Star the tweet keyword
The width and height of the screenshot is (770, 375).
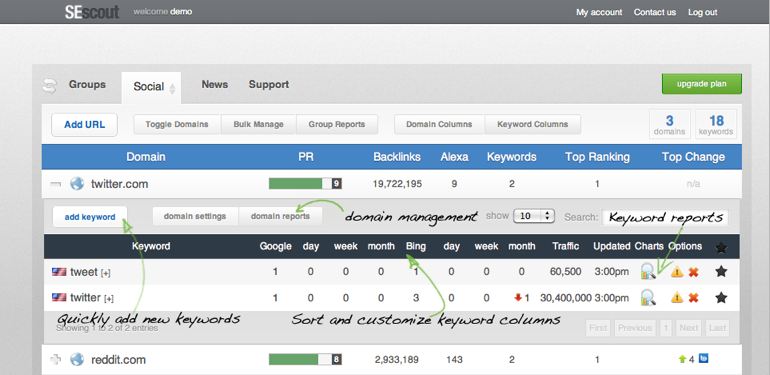coord(721,271)
